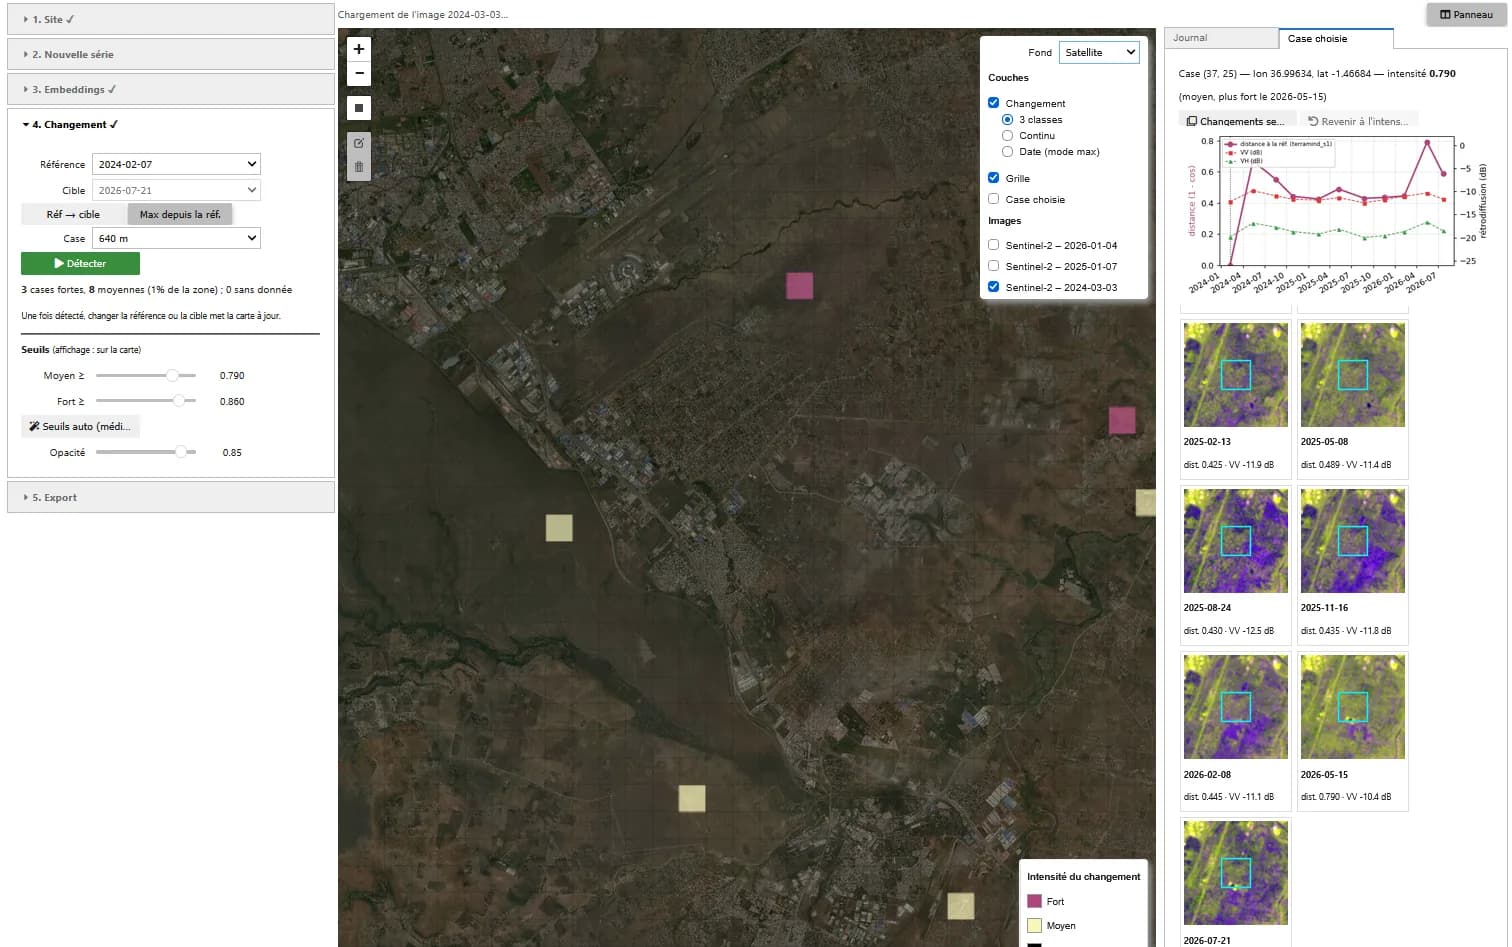Toggle the Panneau panel button
The width and height of the screenshot is (1512, 947).
(x=1466, y=14)
